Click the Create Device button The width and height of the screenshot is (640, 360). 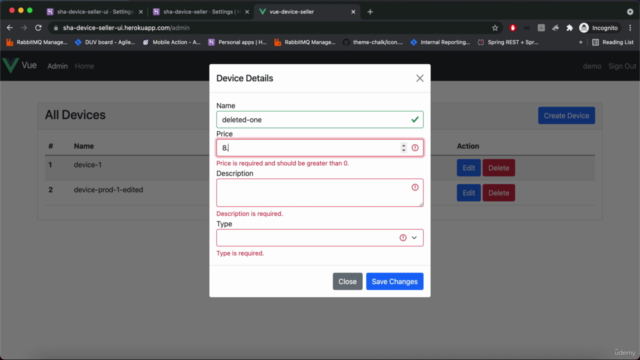(x=566, y=116)
